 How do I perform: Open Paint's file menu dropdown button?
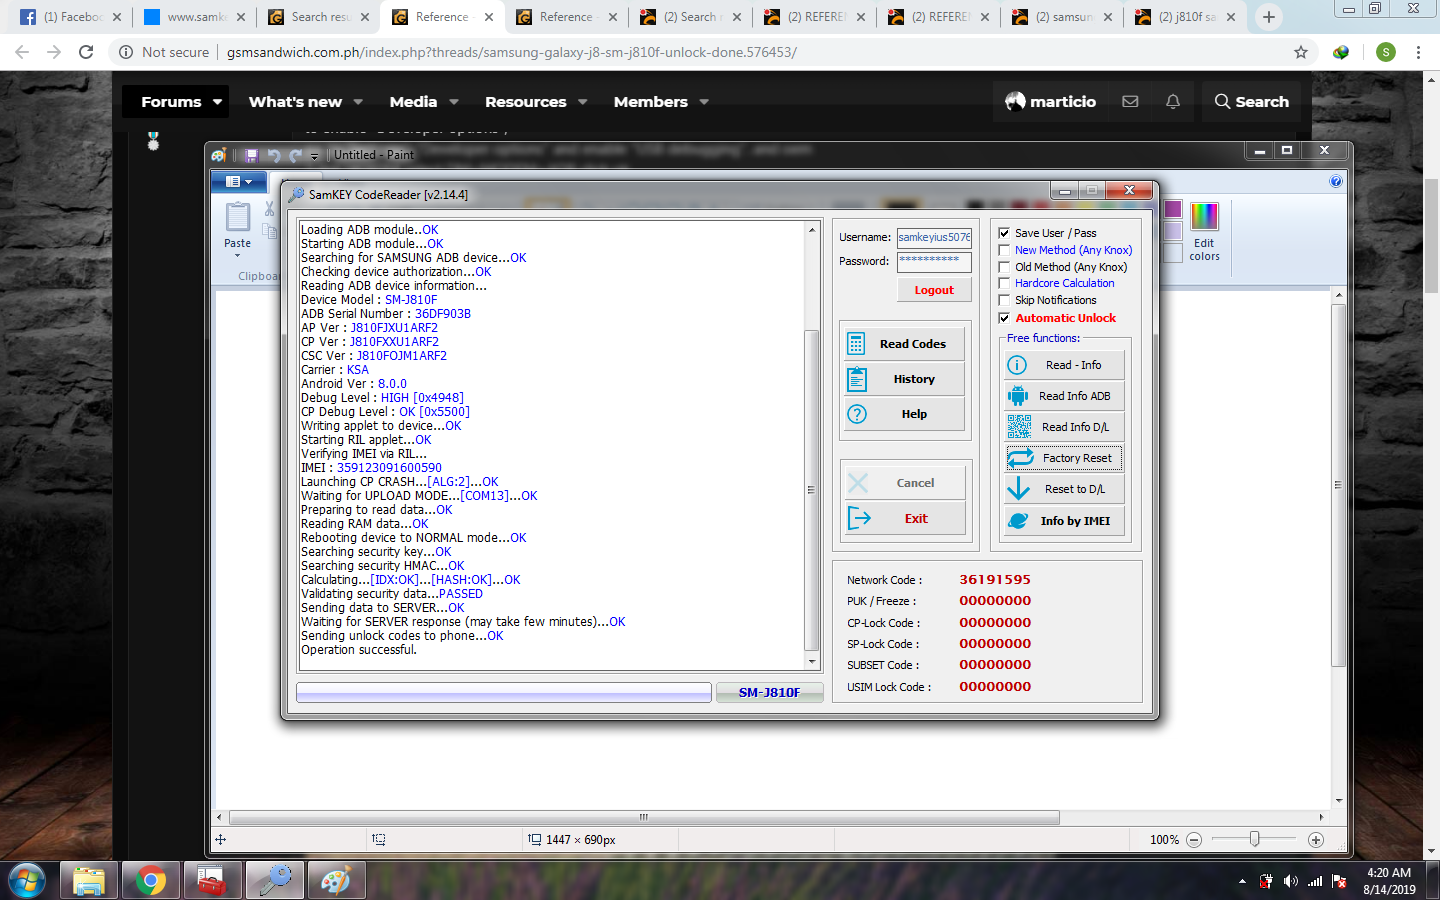[238, 181]
